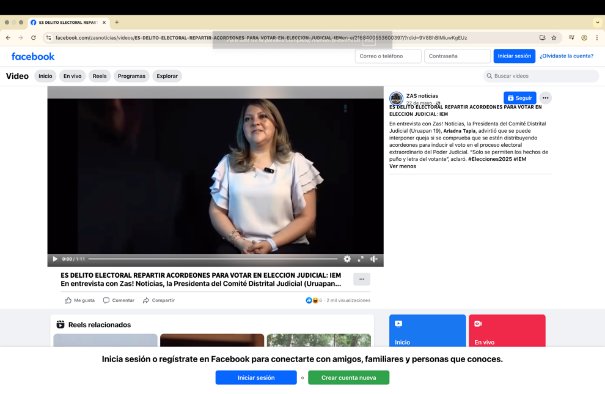Expand the video to fullscreen
605x394 pixels.
360,259
